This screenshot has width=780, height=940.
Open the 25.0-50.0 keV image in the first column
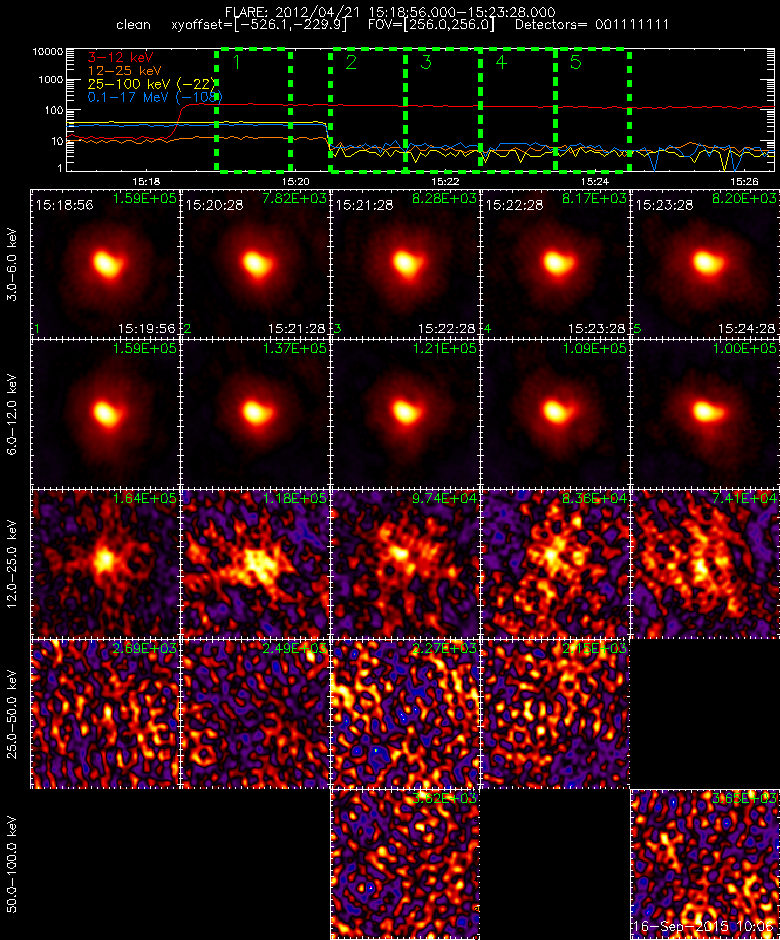(106, 713)
